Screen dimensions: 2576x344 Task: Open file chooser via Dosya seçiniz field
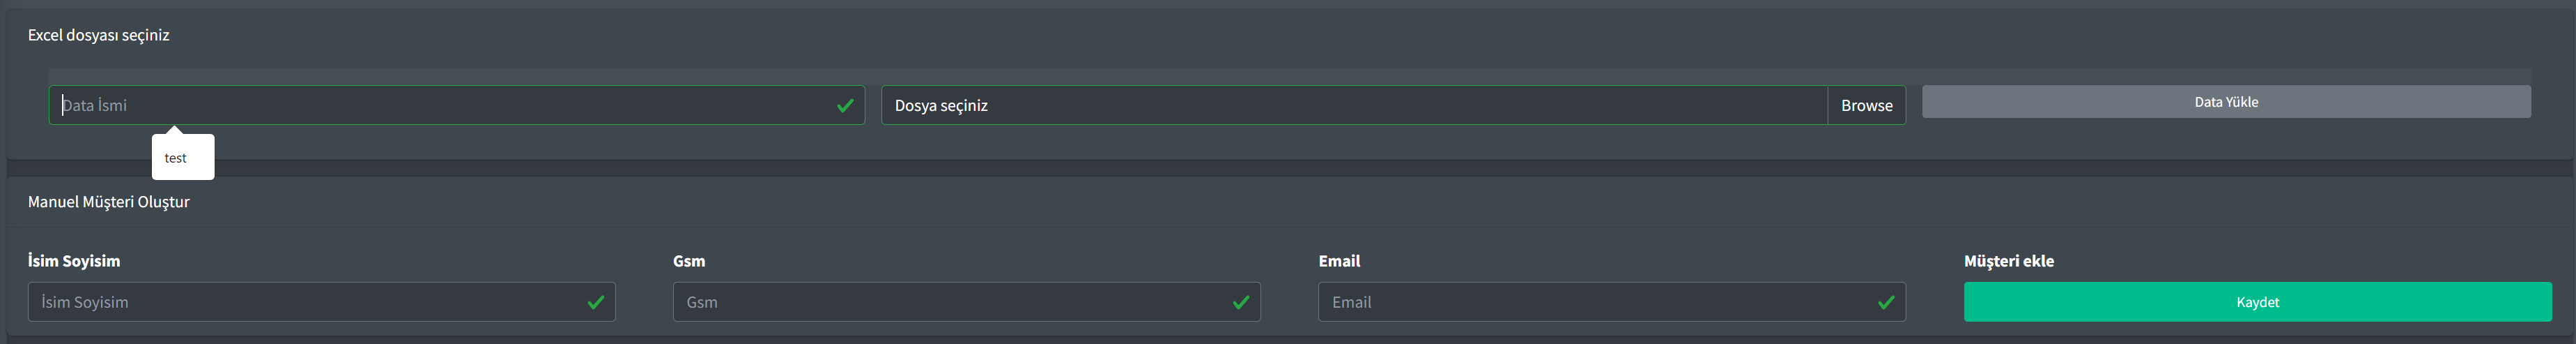(x=1354, y=105)
